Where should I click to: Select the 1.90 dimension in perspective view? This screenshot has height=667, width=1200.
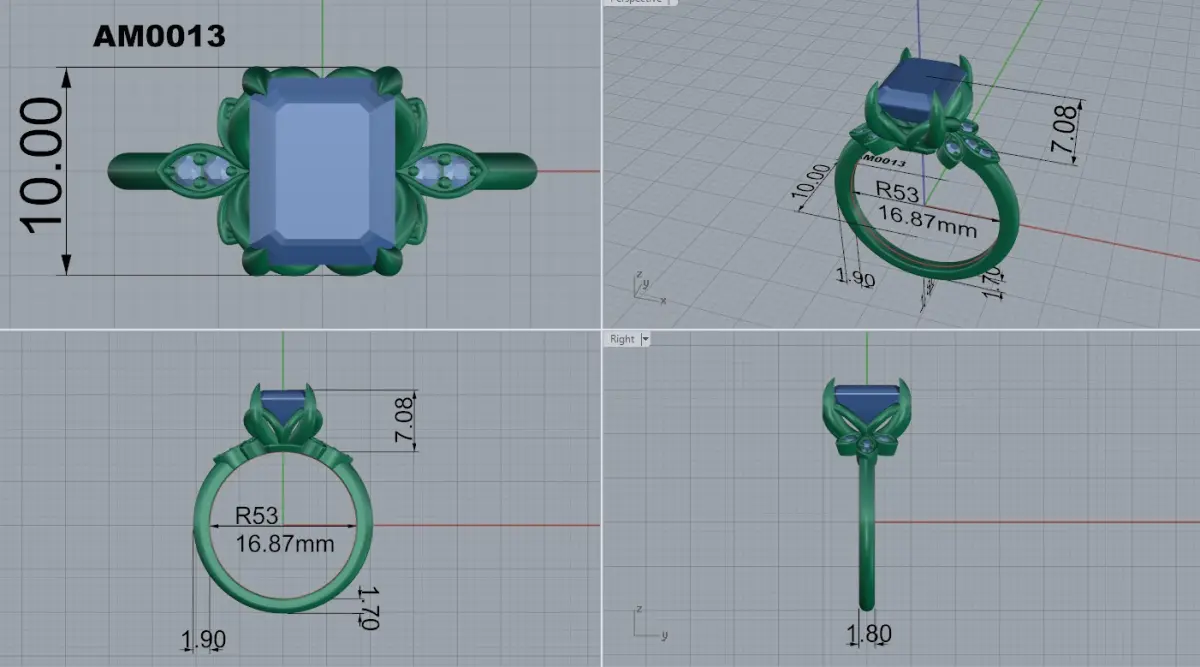coord(855,277)
